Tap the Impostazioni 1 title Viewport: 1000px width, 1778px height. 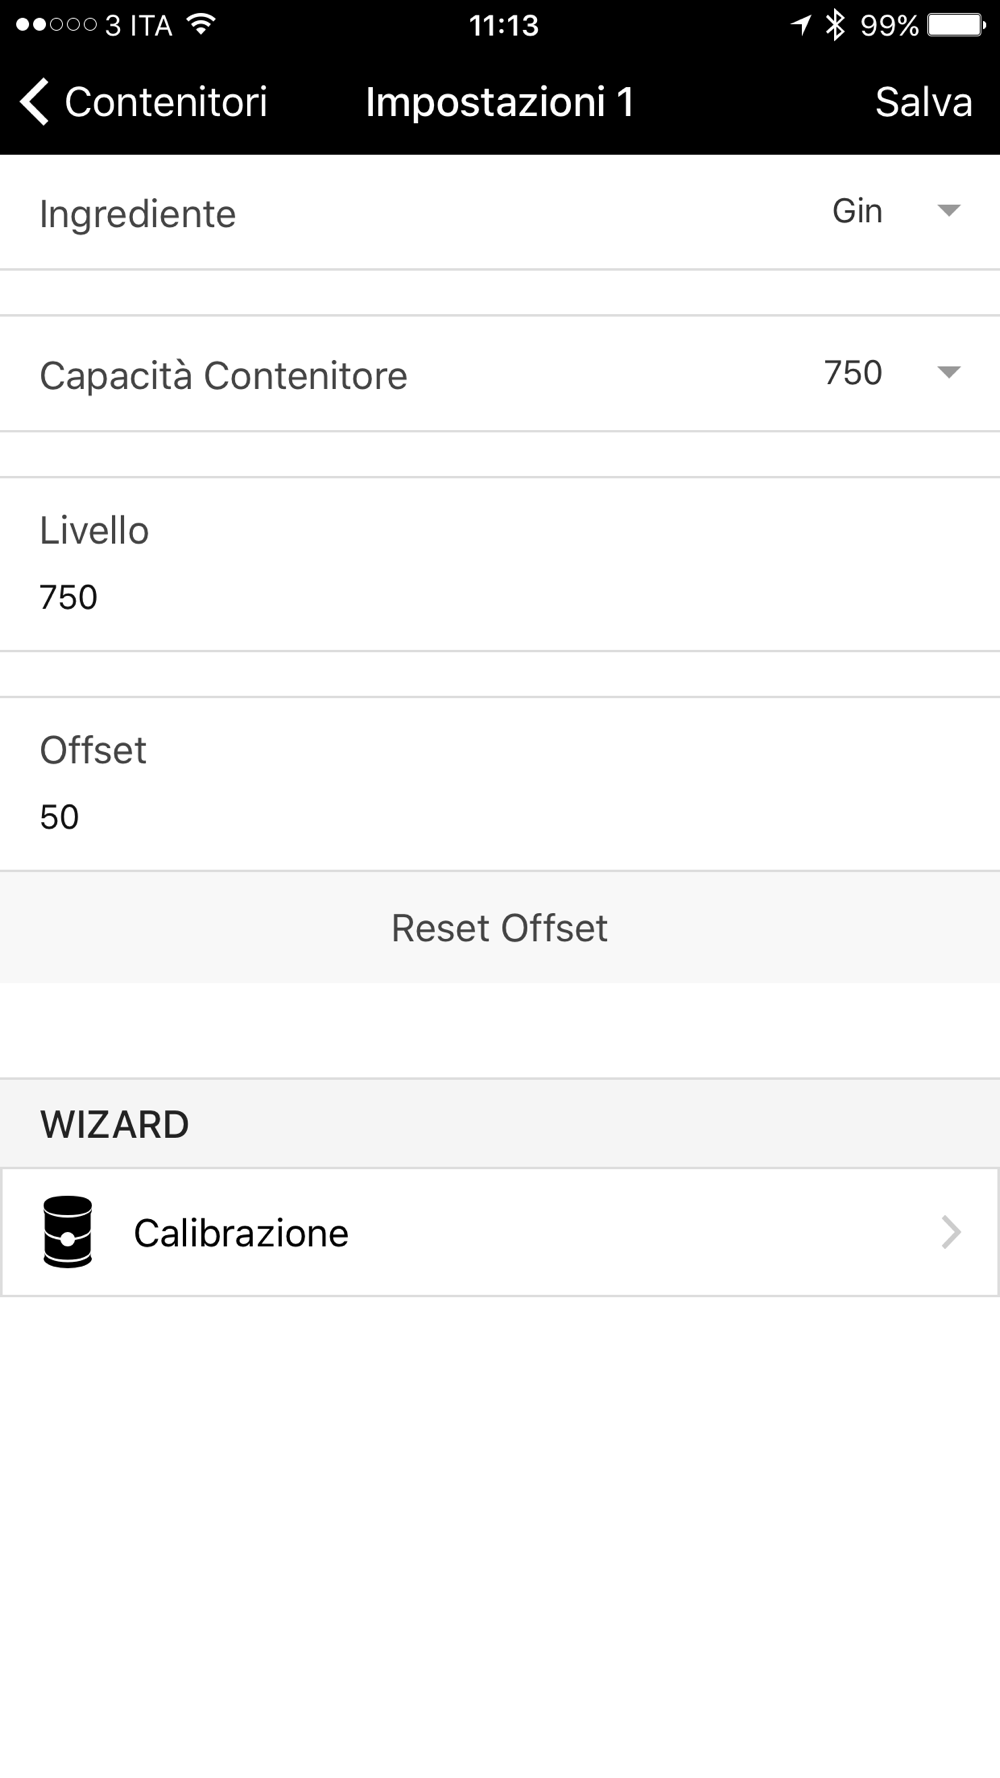pos(500,102)
